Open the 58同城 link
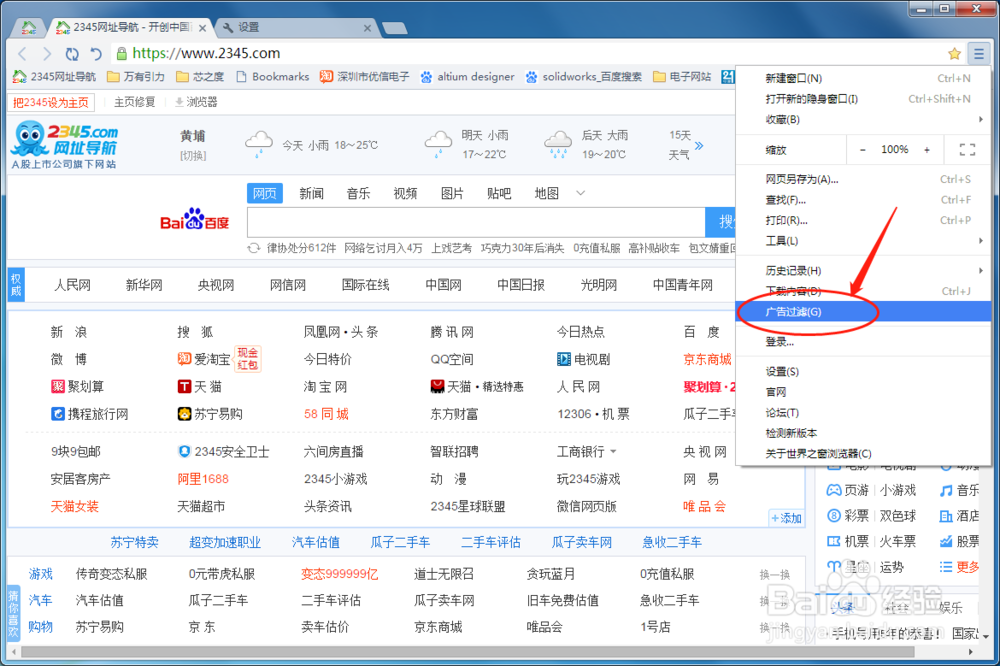The width and height of the screenshot is (1000, 666). pos(326,414)
